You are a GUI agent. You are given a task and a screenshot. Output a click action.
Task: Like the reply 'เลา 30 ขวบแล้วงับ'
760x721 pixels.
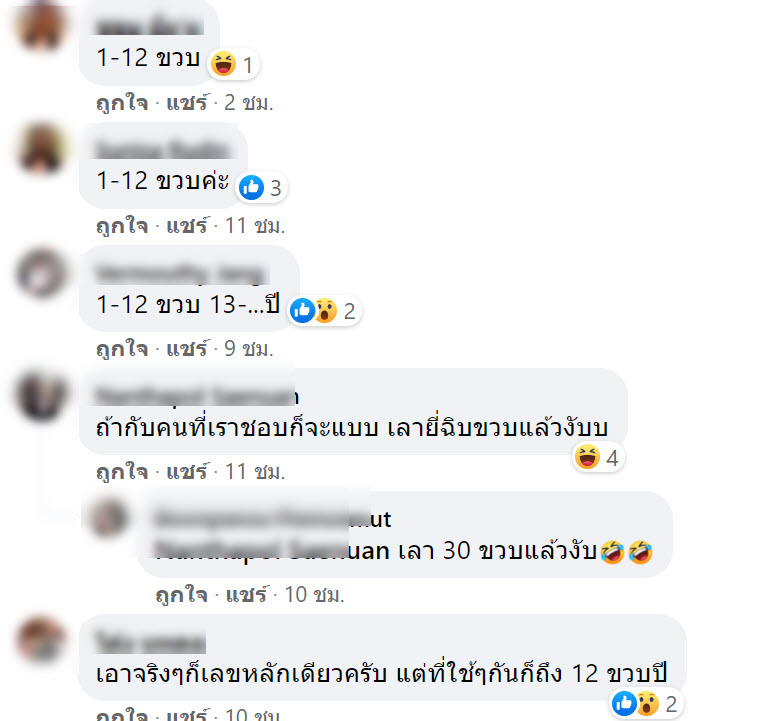coord(182,595)
